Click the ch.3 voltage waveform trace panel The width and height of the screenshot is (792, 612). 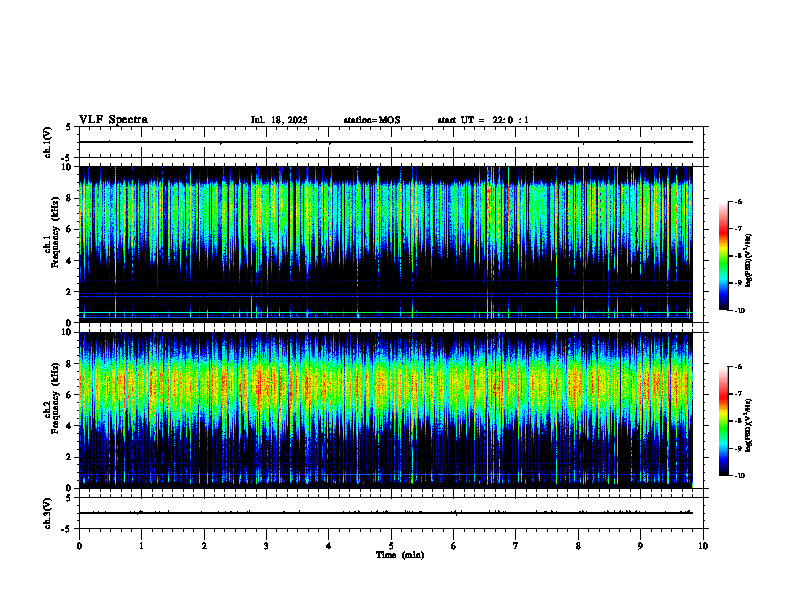(391, 513)
